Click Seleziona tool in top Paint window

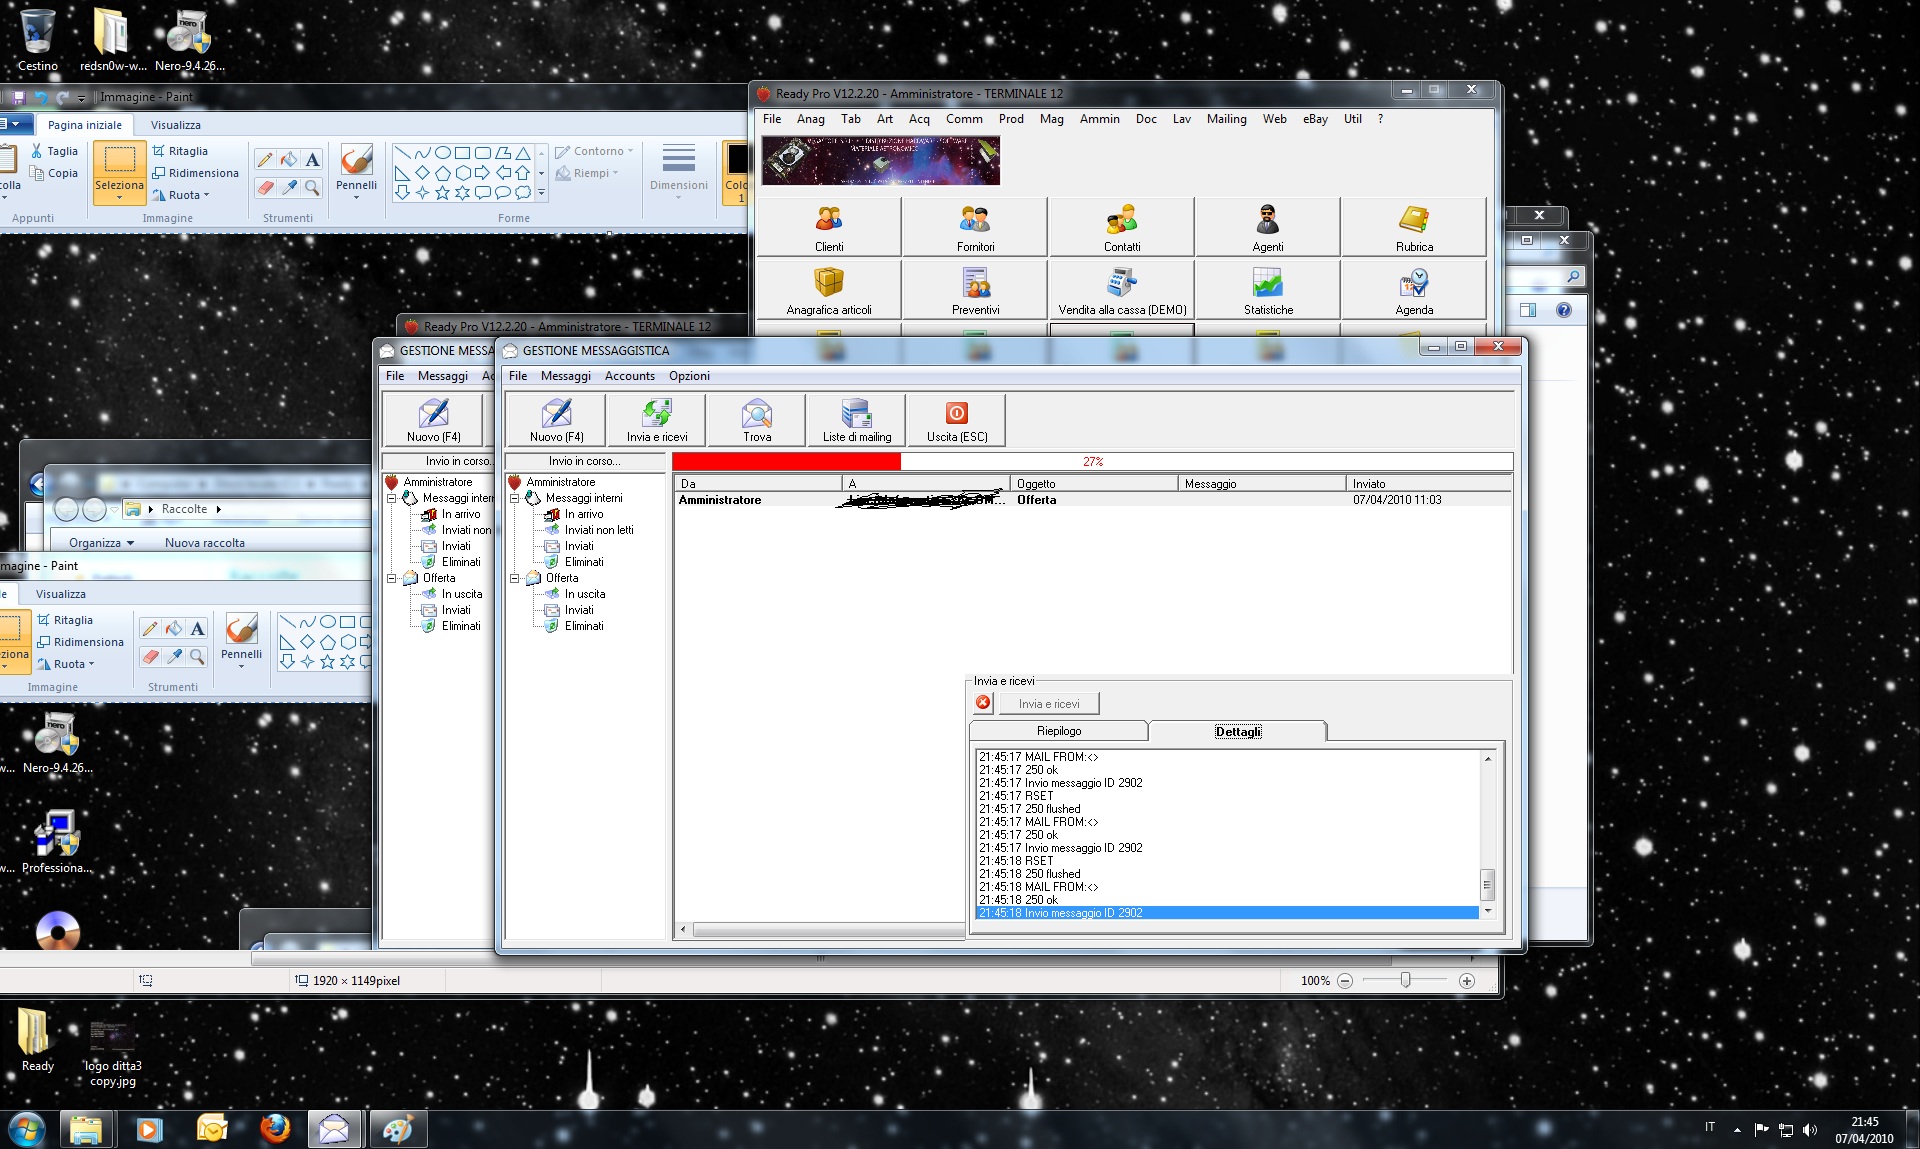(x=119, y=172)
